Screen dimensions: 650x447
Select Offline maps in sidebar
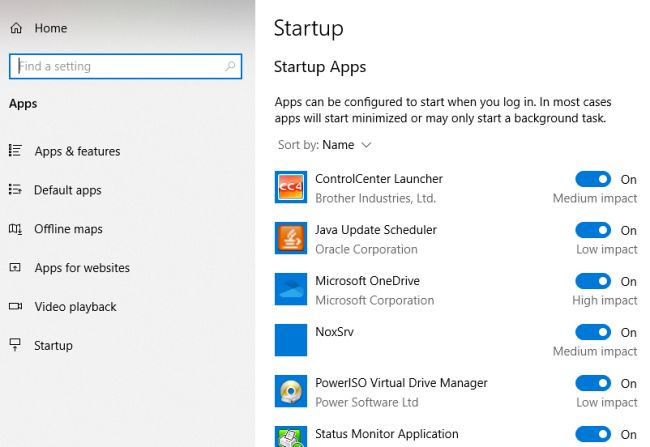click(x=68, y=229)
